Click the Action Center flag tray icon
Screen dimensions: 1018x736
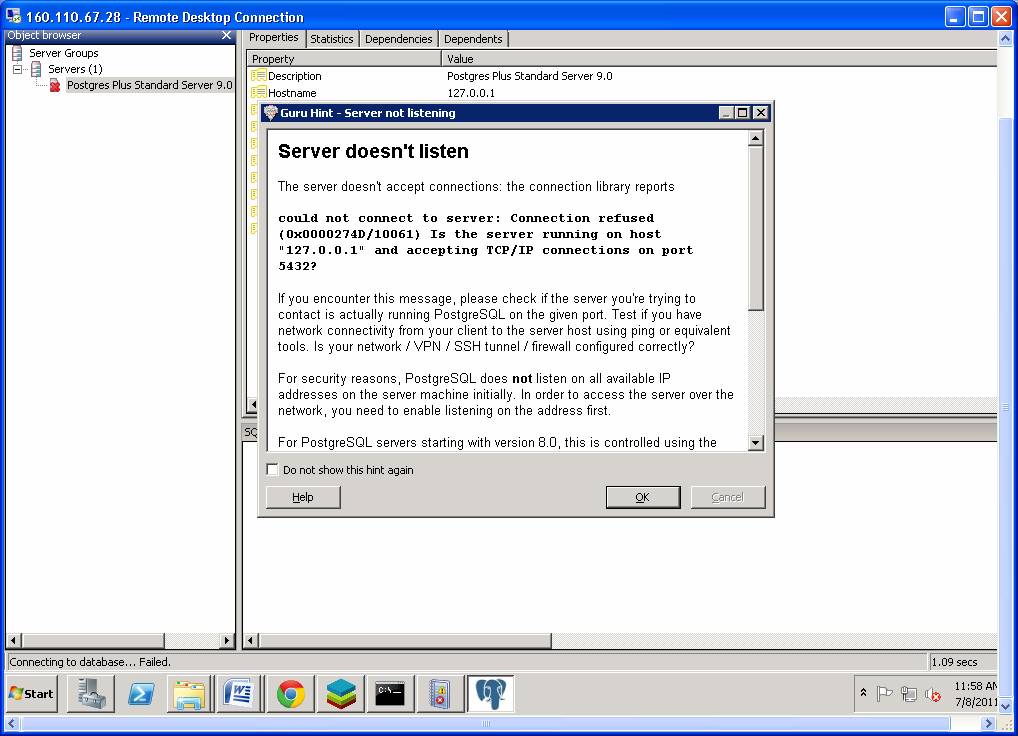click(x=884, y=694)
